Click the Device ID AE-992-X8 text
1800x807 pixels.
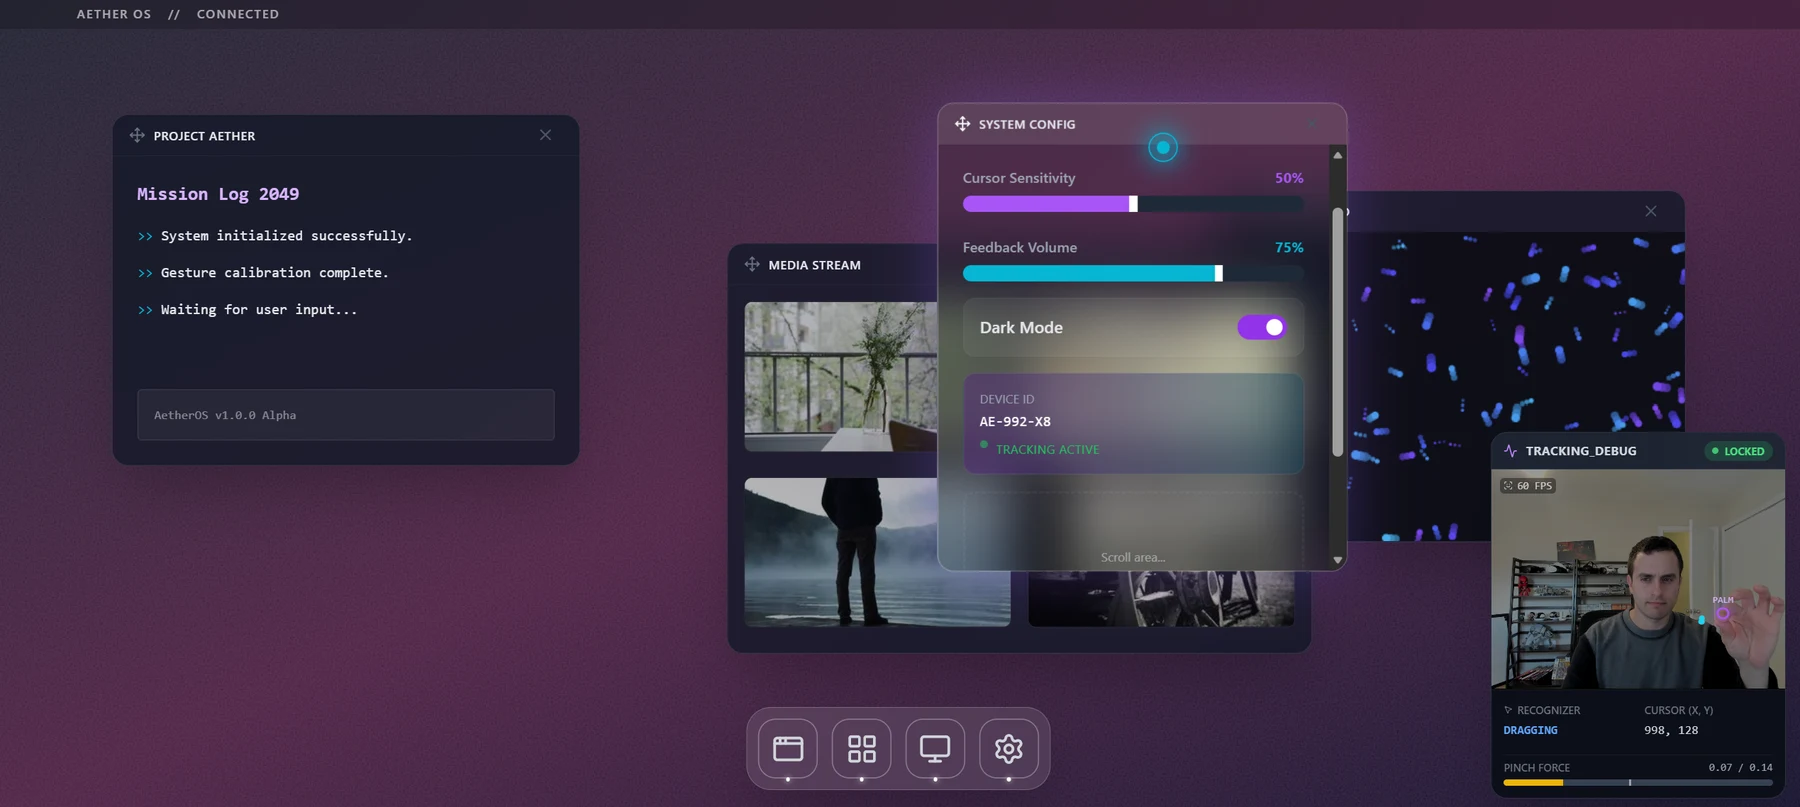(1015, 421)
